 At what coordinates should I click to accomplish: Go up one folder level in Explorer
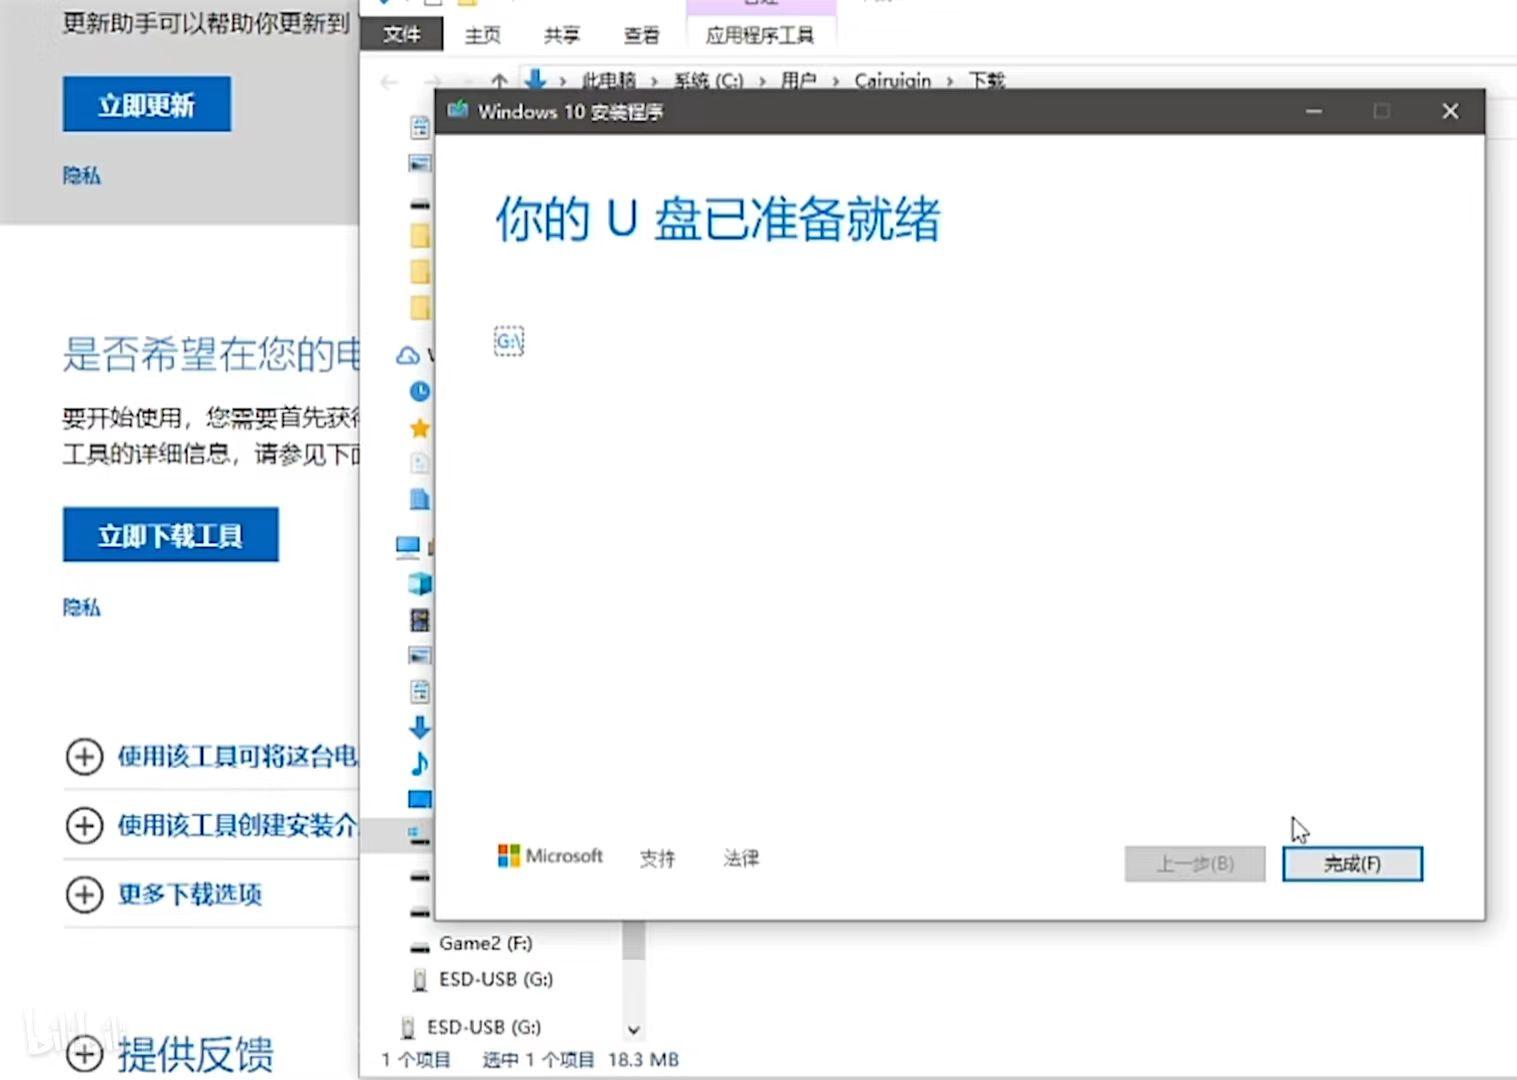coord(499,80)
